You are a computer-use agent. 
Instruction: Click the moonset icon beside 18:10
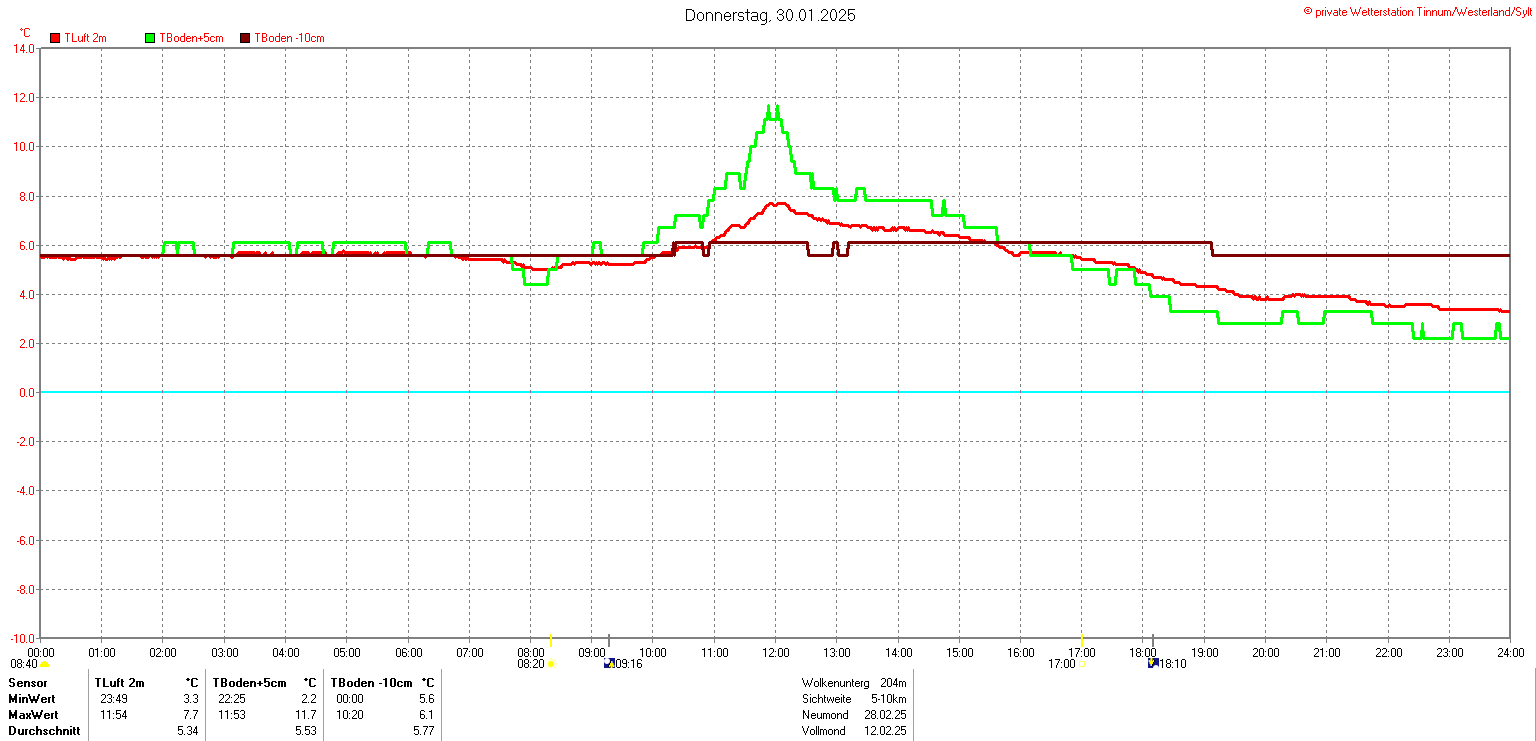1152,664
